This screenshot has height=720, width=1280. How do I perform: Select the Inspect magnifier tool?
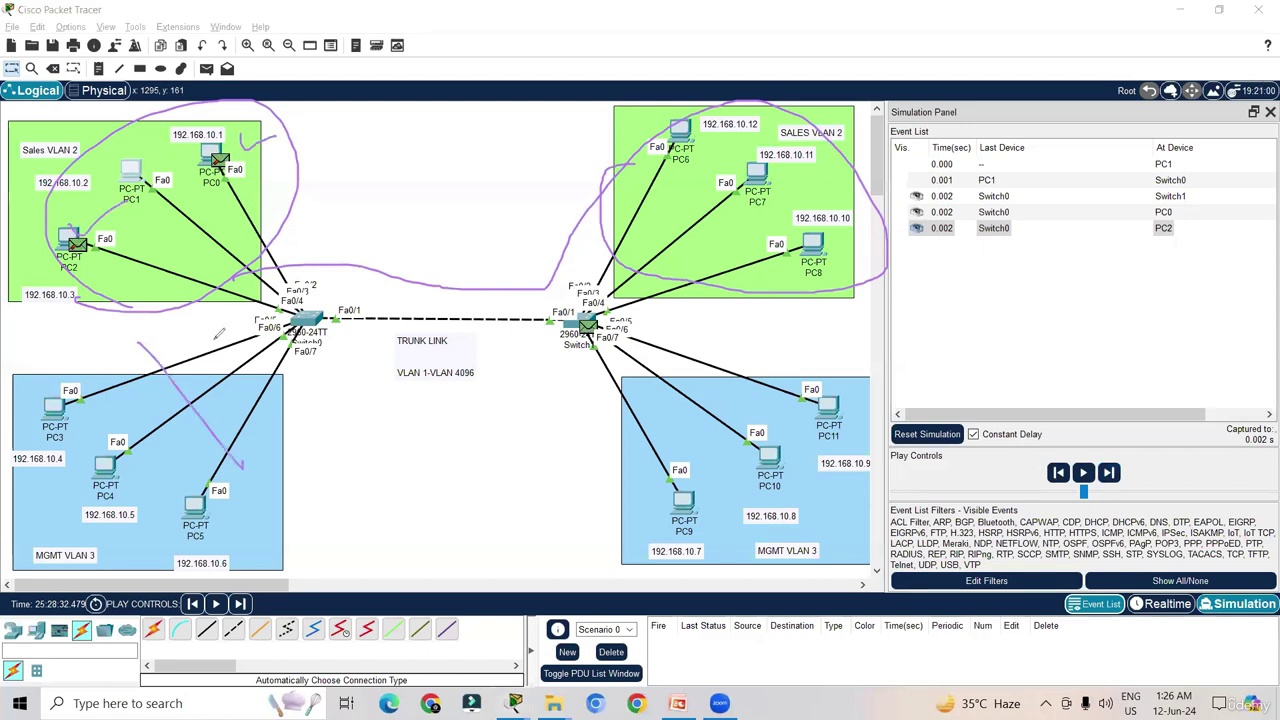pyautogui.click(x=32, y=69)
